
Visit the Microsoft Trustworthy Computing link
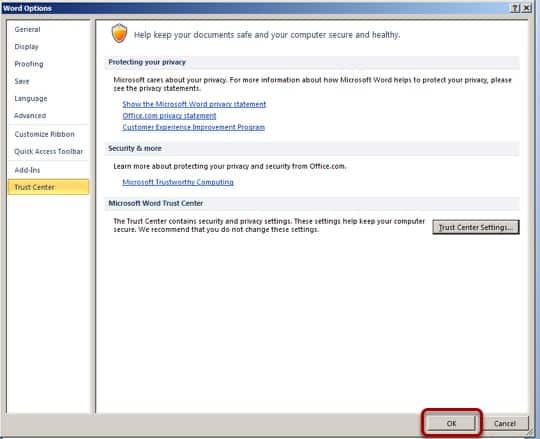pos(178,182)
